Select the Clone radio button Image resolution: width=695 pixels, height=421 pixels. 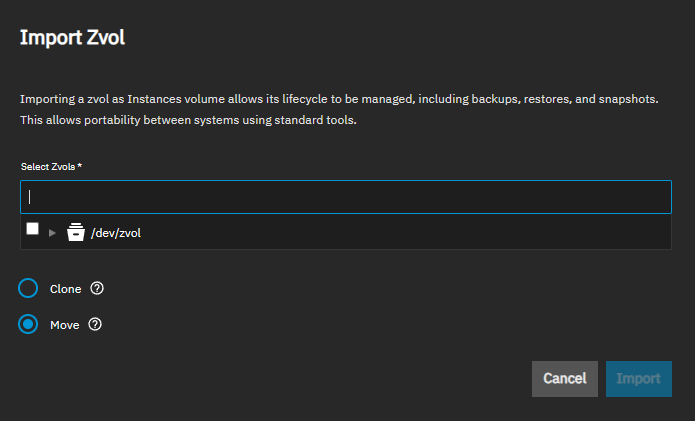[29, 289]
